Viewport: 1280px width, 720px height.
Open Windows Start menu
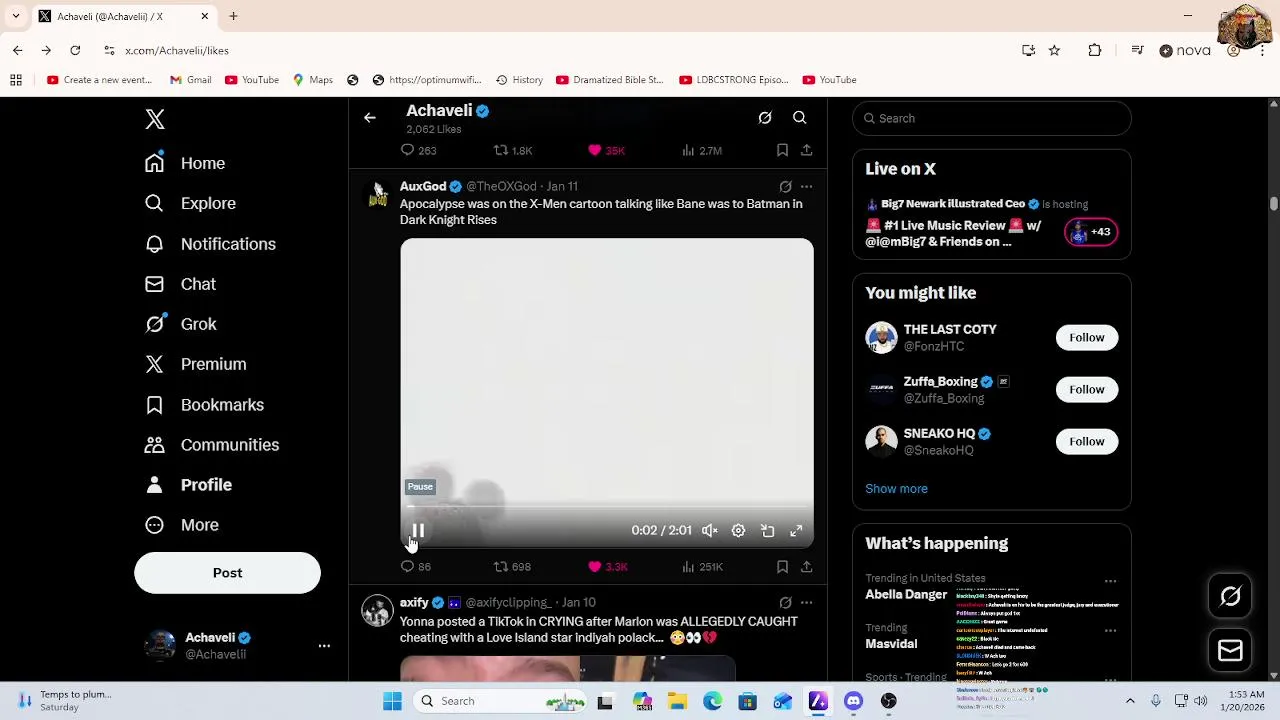[392, 701]
